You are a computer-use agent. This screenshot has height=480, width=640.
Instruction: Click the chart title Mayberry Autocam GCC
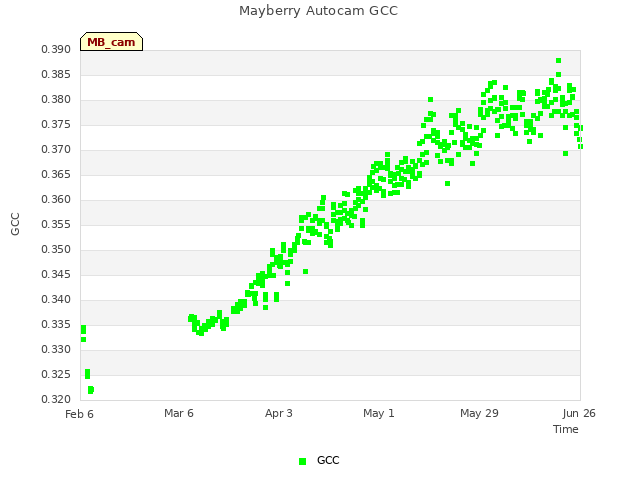[318, 11]
